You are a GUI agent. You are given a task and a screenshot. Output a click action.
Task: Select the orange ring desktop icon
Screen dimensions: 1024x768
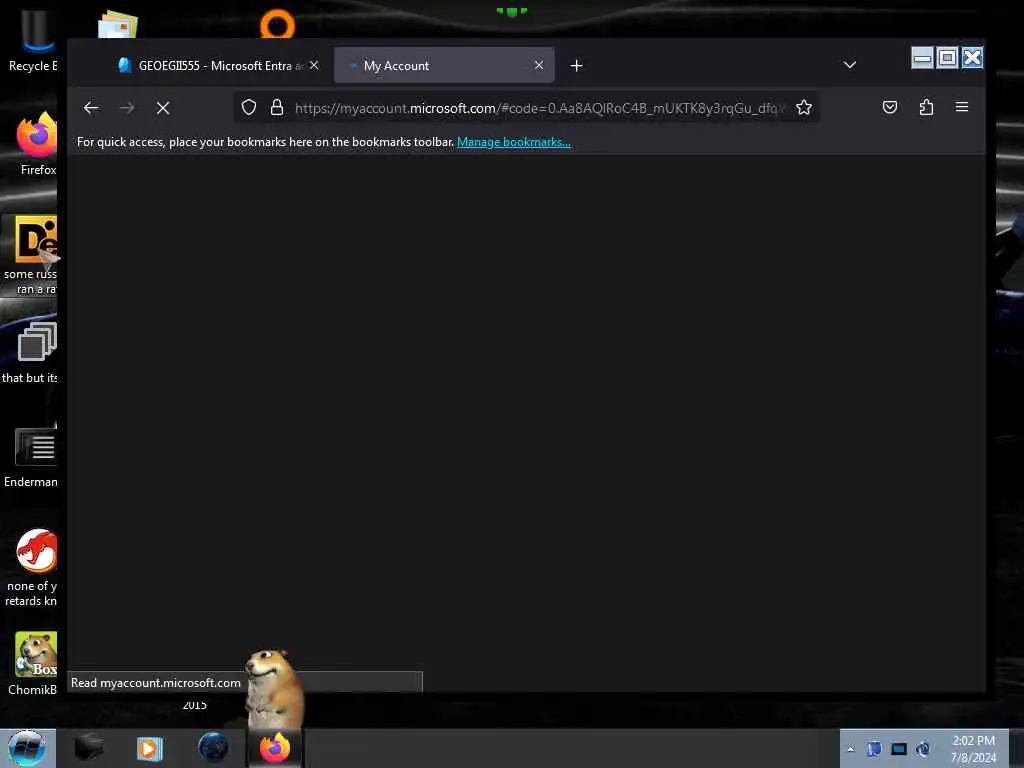click(278, 25)
